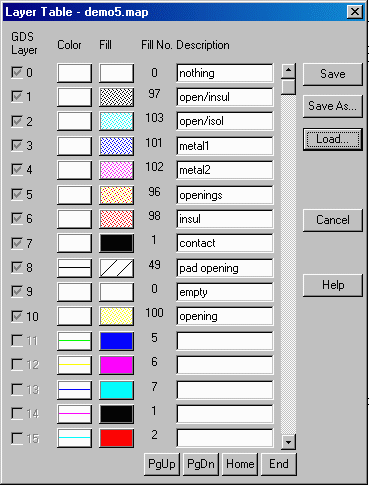This screenshot has width=369, height=486.
Task: Click layer 11 empty description field
Action: click(225, 341)
